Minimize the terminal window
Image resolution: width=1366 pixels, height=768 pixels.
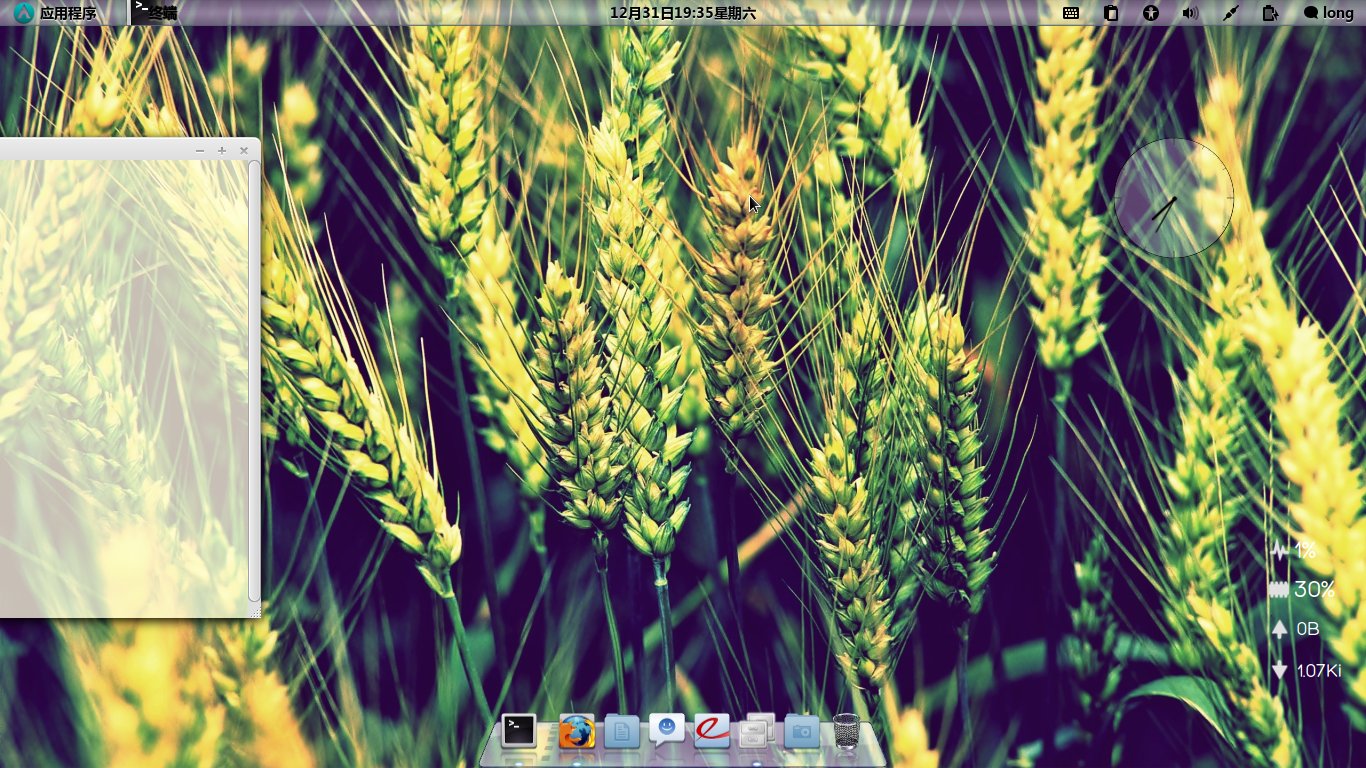200,151
